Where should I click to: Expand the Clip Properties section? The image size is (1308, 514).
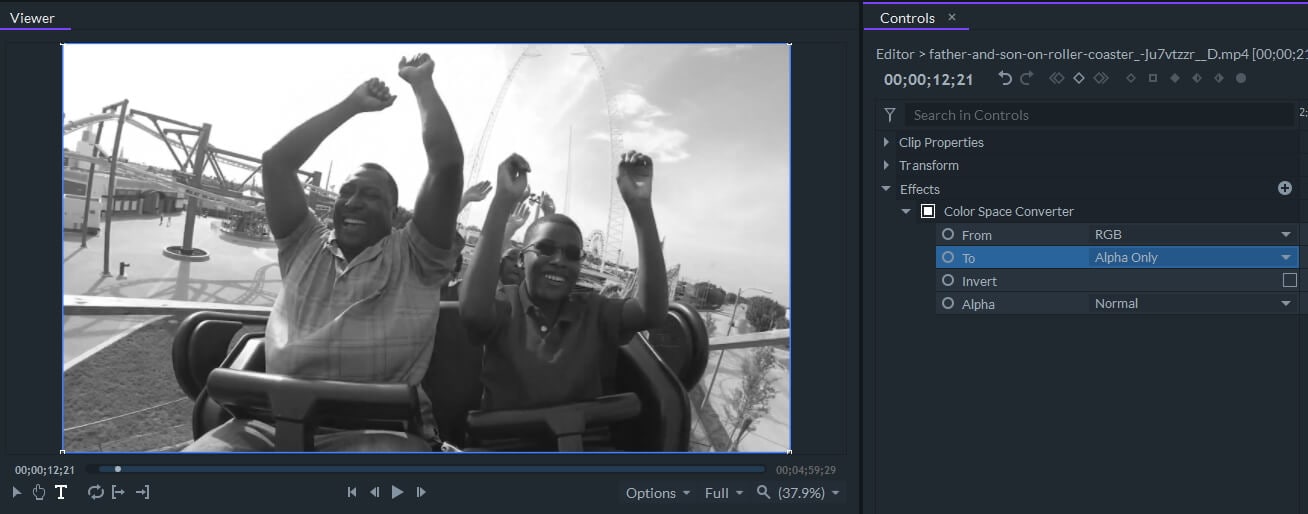coord(886,142)
